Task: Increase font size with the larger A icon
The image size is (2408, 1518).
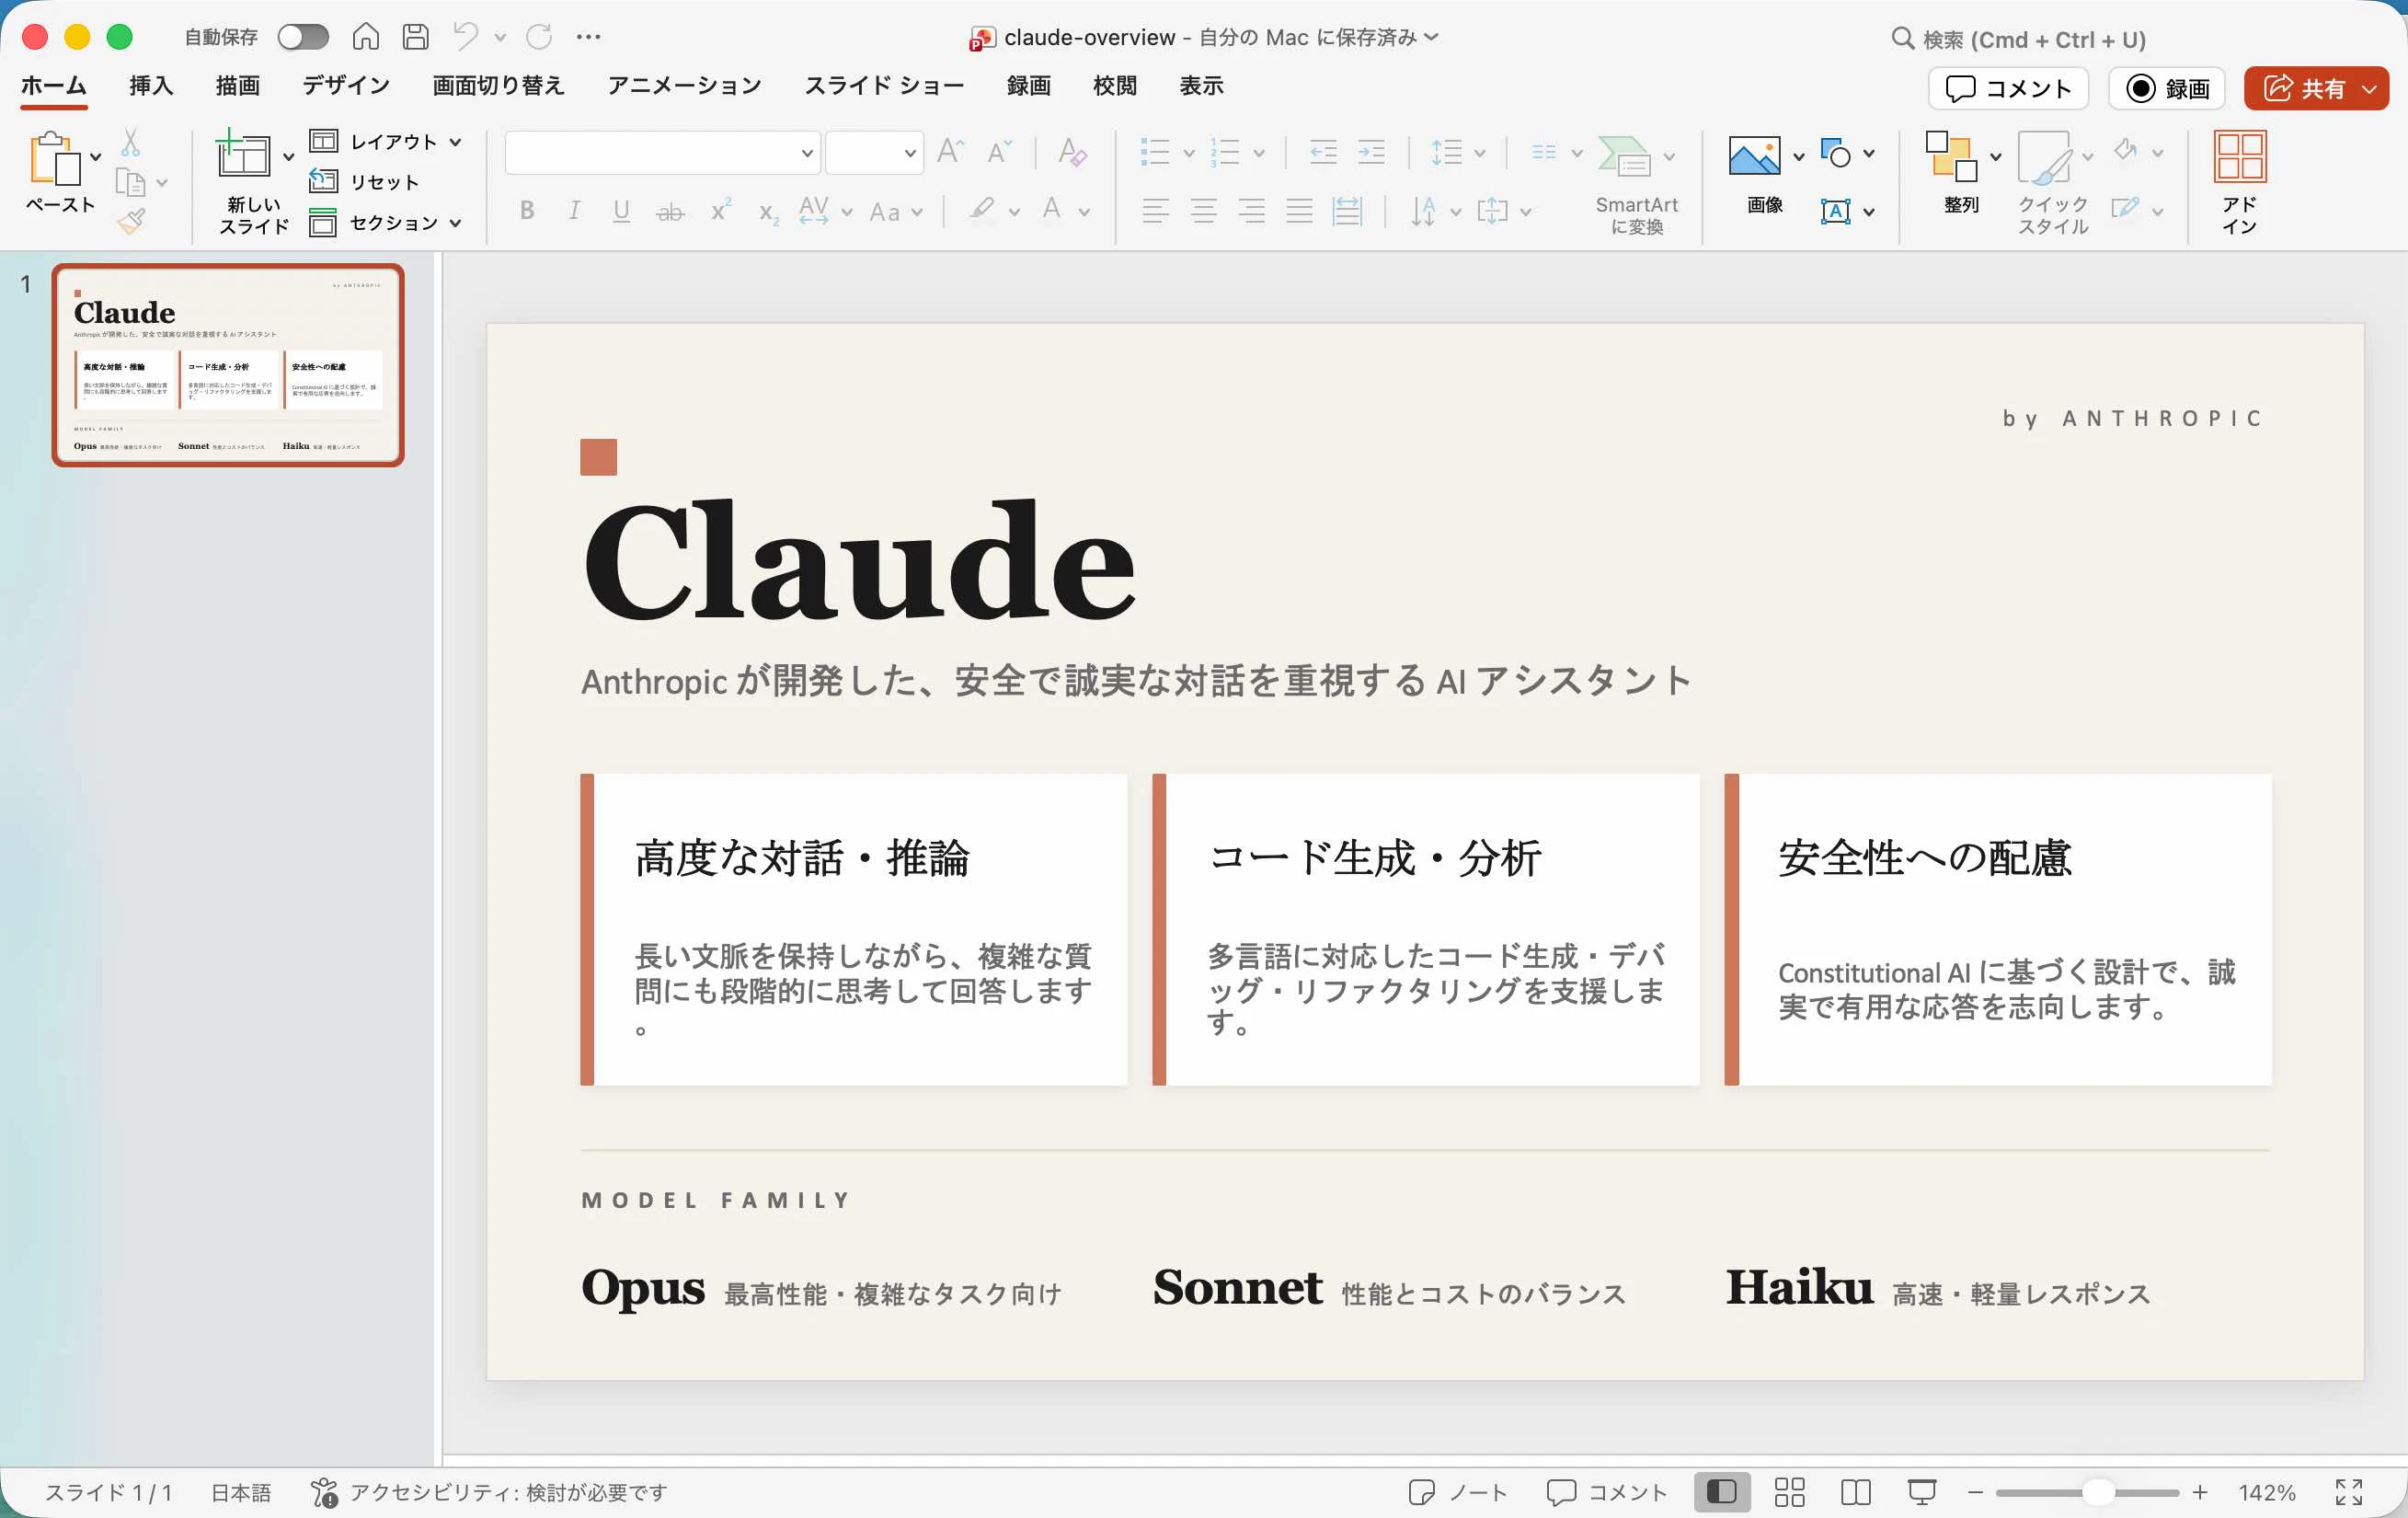Action: tap(950, 152)
